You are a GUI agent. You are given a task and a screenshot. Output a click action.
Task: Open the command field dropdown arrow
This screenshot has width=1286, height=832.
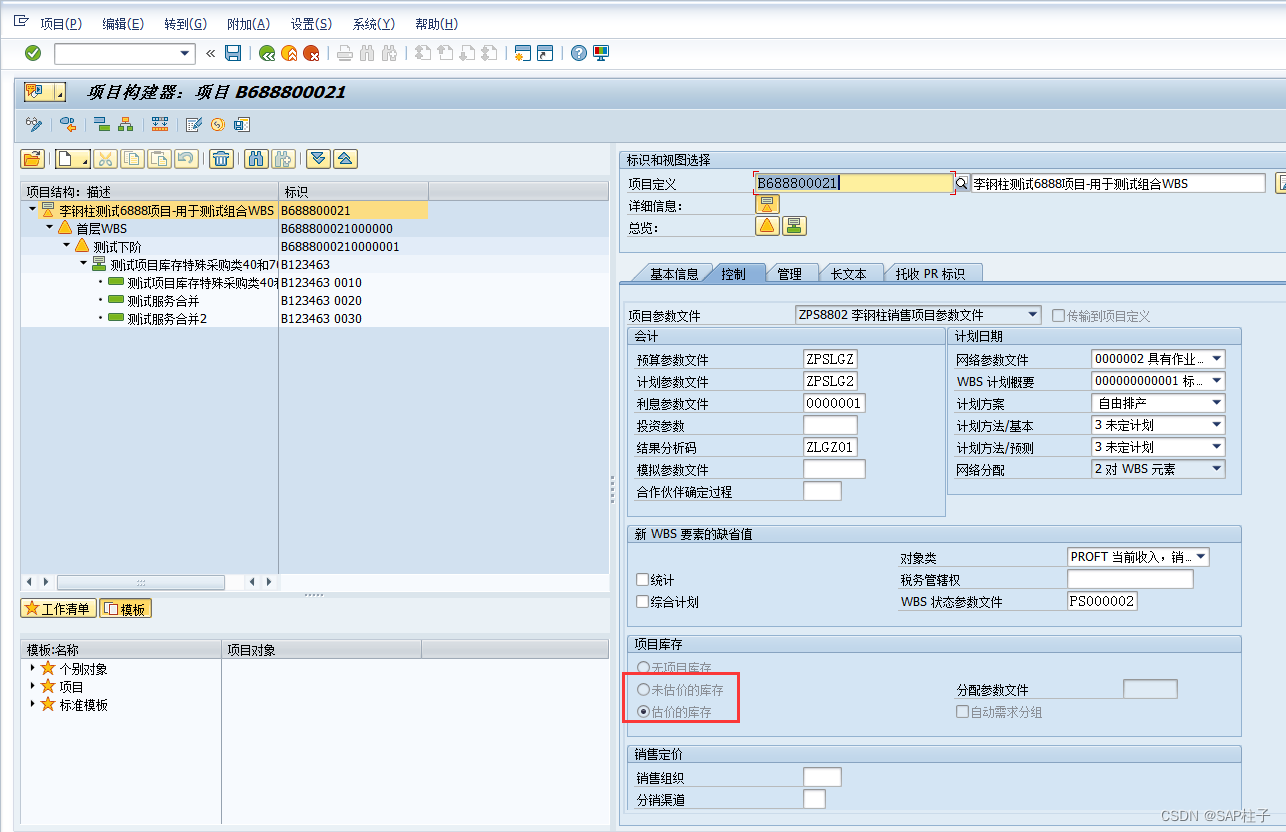[x=185, y=53]
